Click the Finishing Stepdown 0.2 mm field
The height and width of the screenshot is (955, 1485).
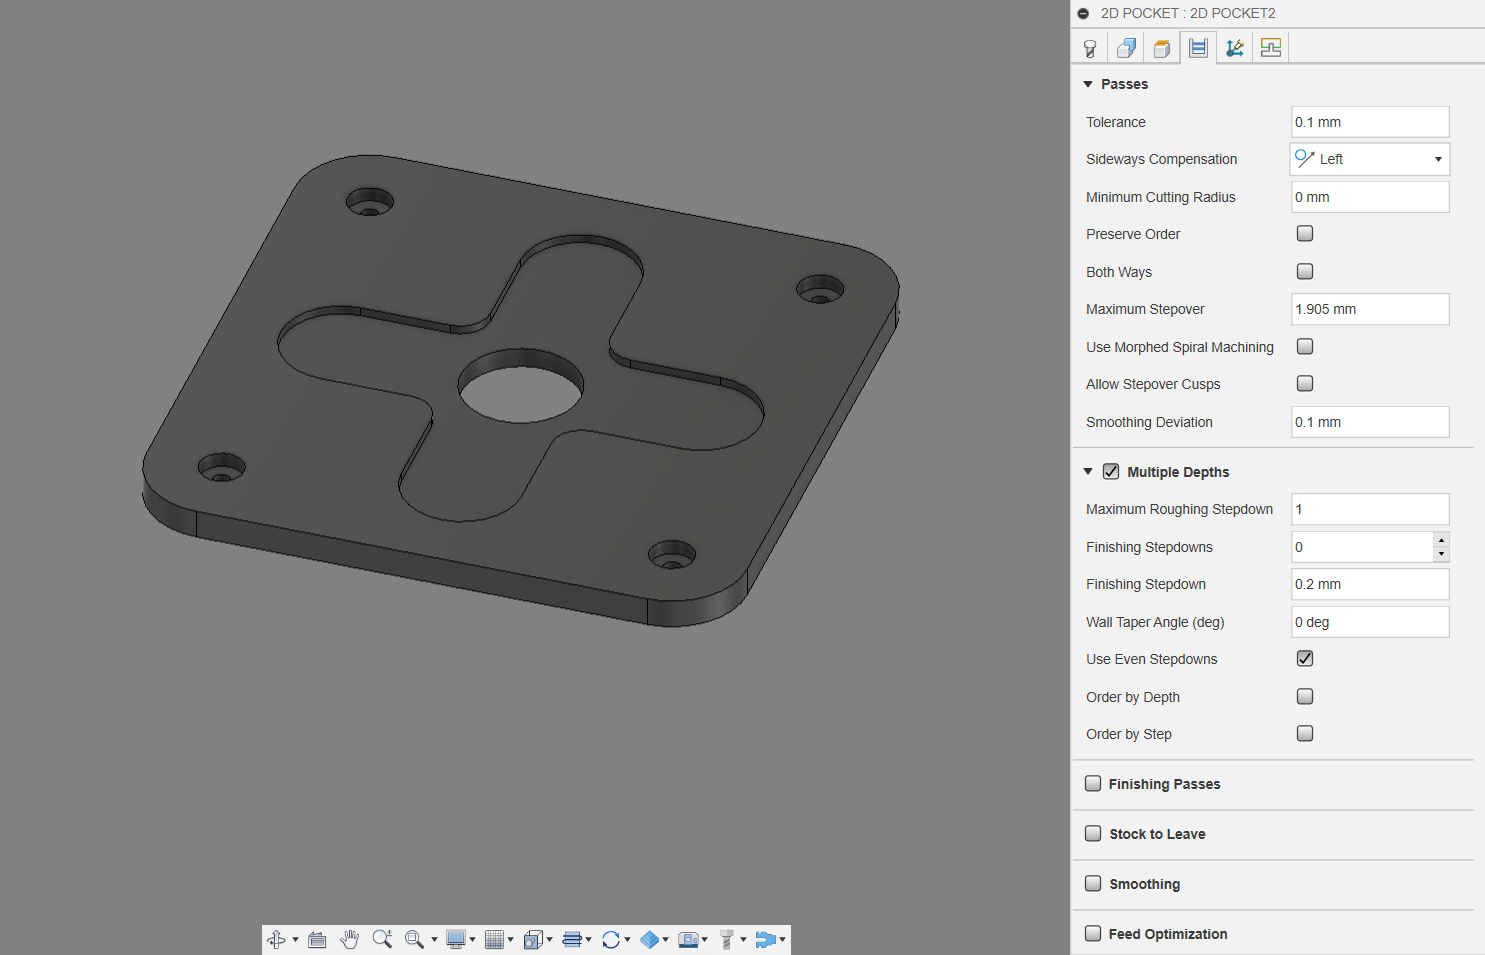(x=1370, y=584)
